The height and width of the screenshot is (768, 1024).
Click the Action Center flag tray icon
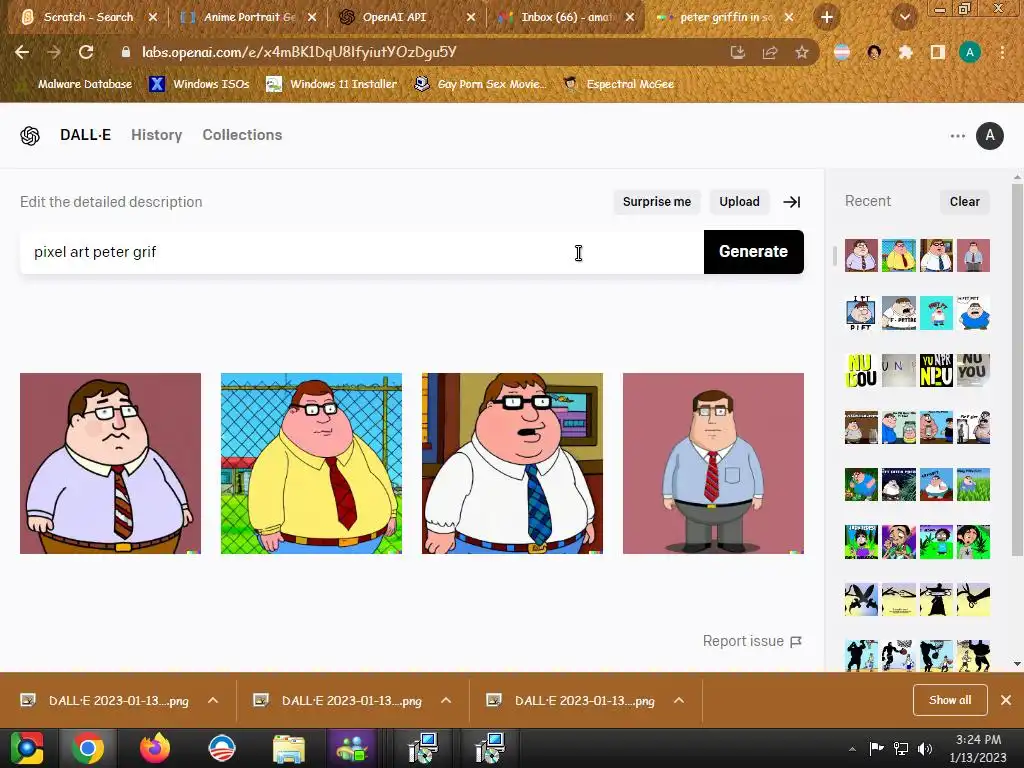(876, 748)
